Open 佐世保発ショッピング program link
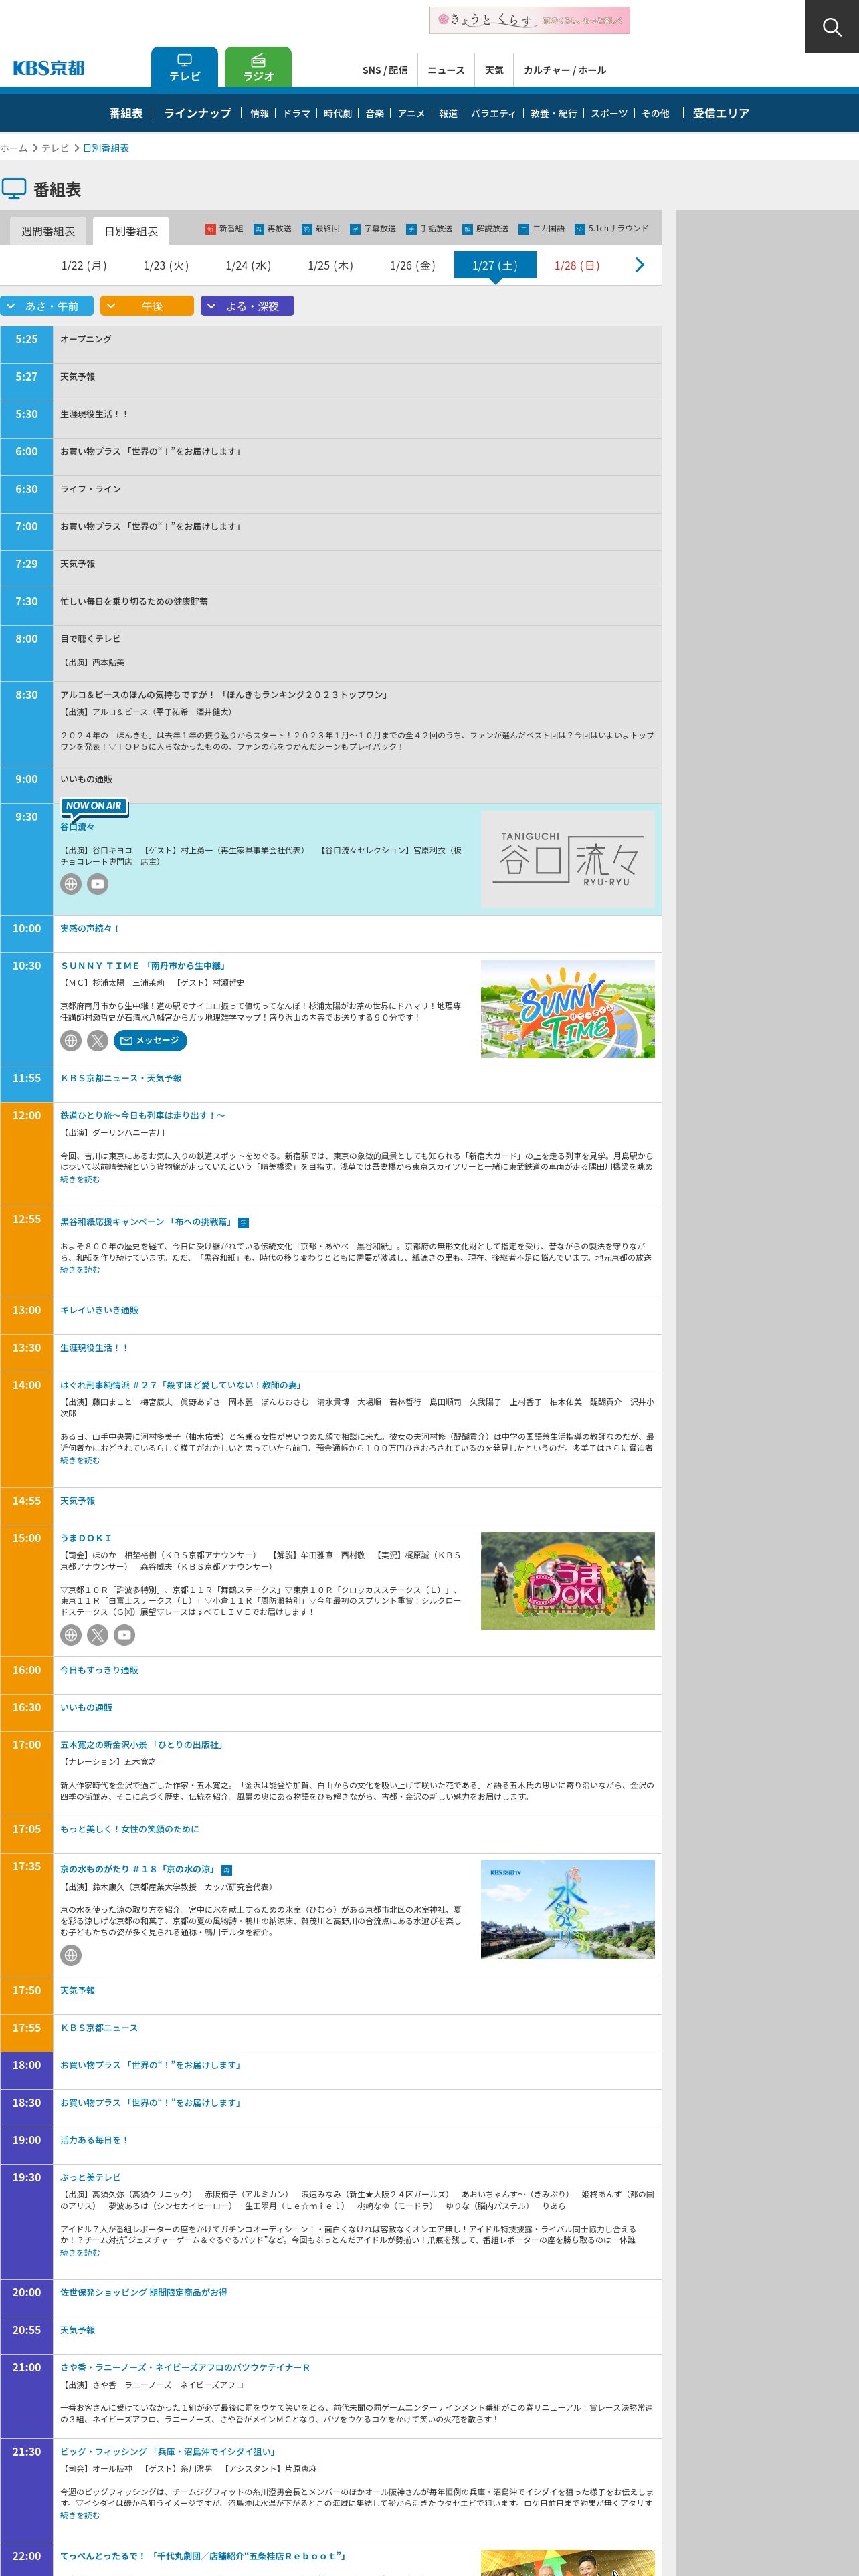The image size is (859, 2576). click(x=143, y=2292)
